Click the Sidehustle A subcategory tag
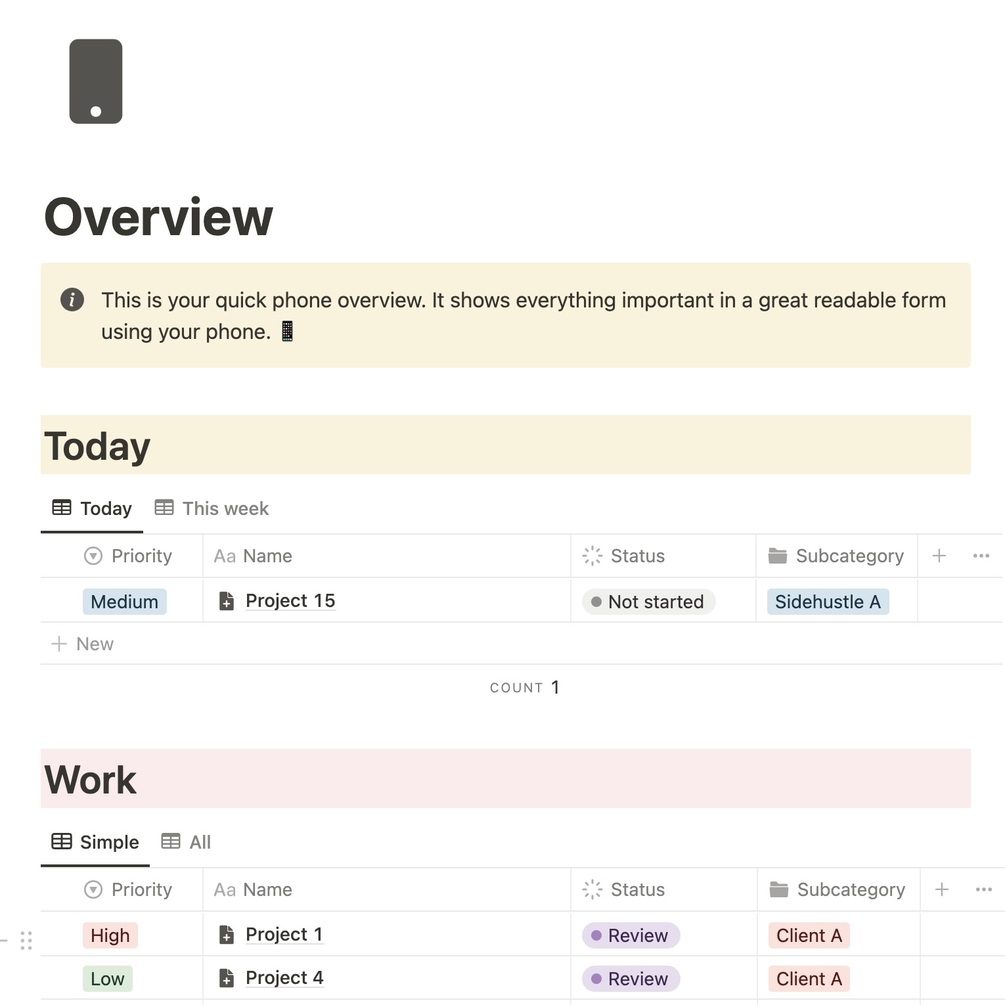The image size is (1005, 1005). 827,602
